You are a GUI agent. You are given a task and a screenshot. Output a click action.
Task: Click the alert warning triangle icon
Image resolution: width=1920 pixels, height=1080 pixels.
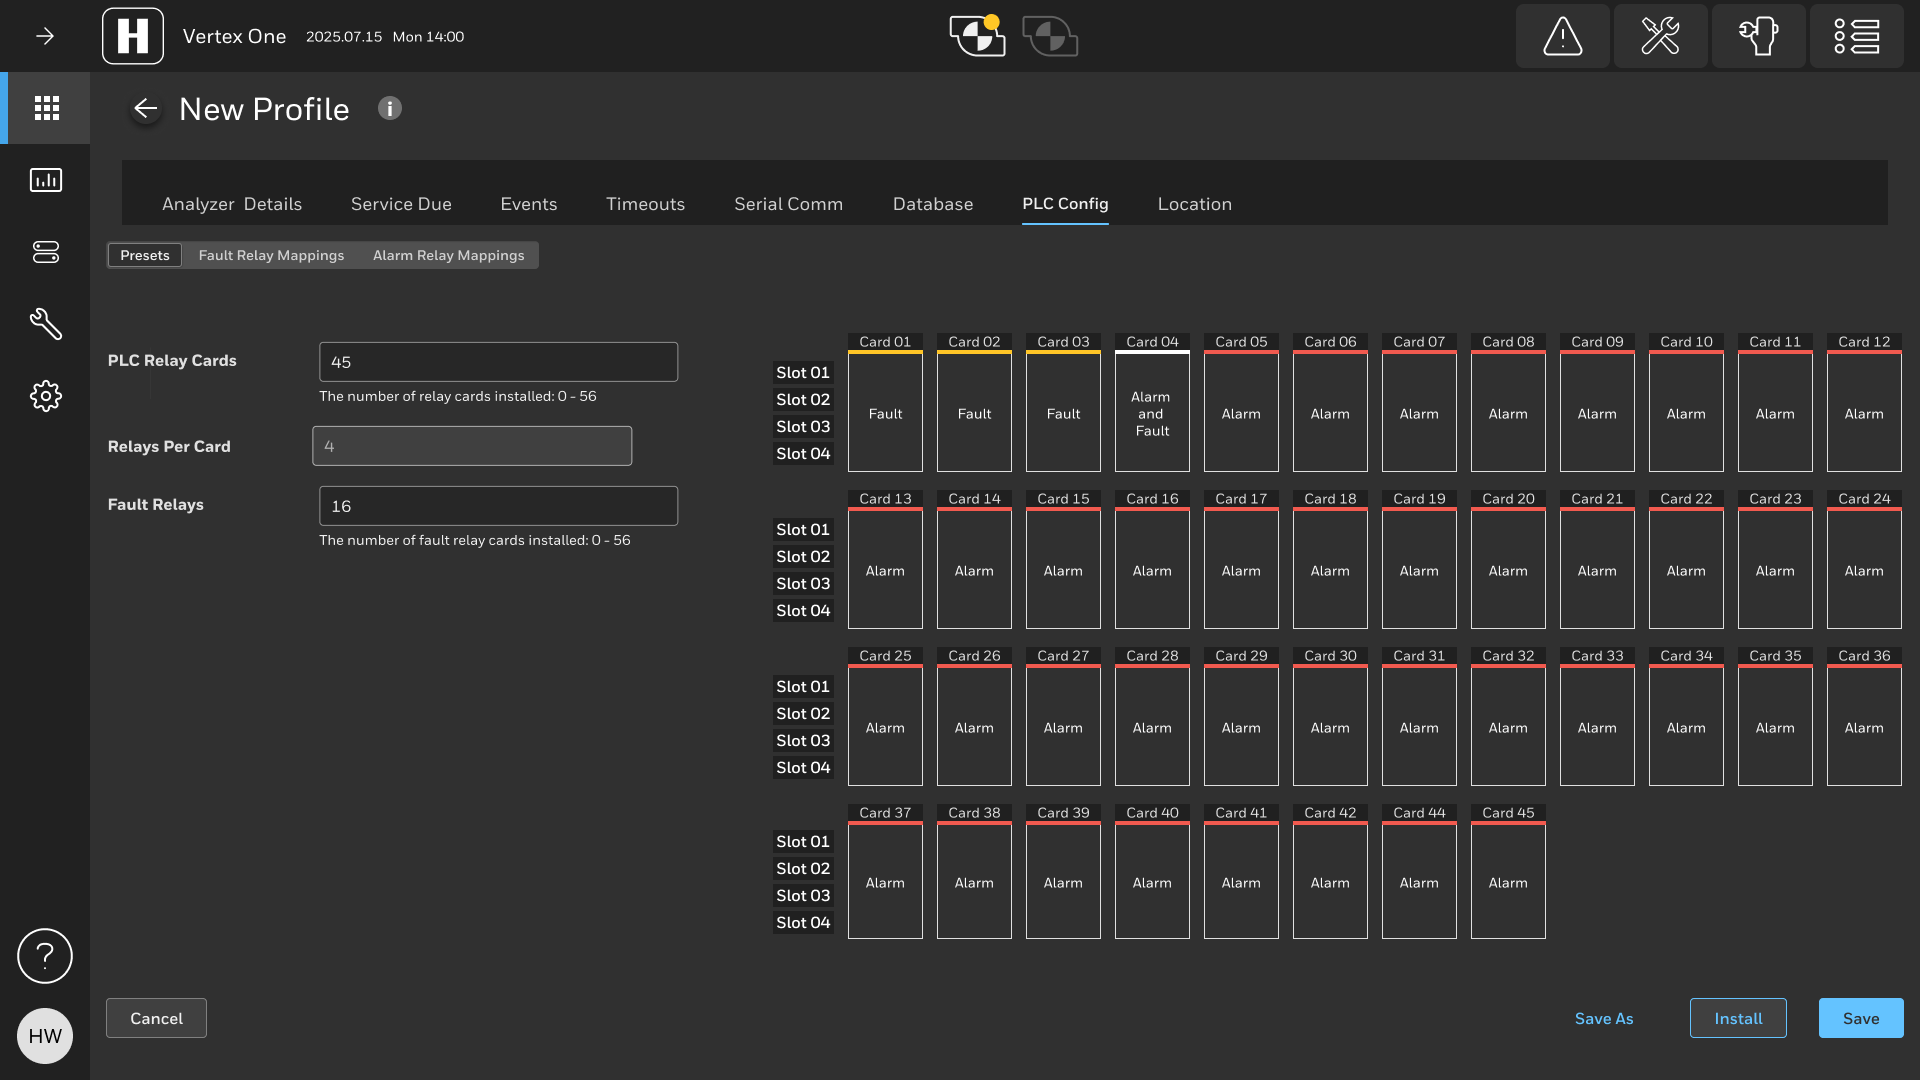pyautogui.click(x=1562, y=36)
